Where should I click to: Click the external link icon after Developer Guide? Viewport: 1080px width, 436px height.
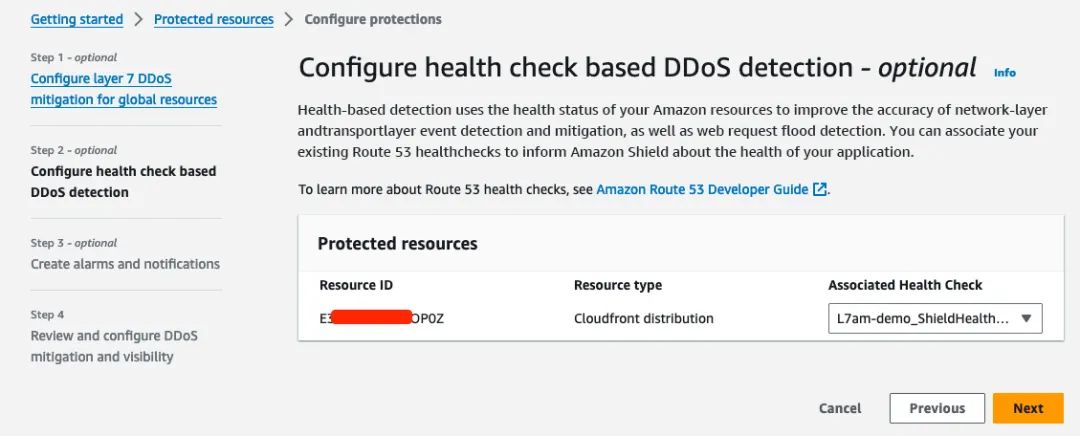[820, 189]
